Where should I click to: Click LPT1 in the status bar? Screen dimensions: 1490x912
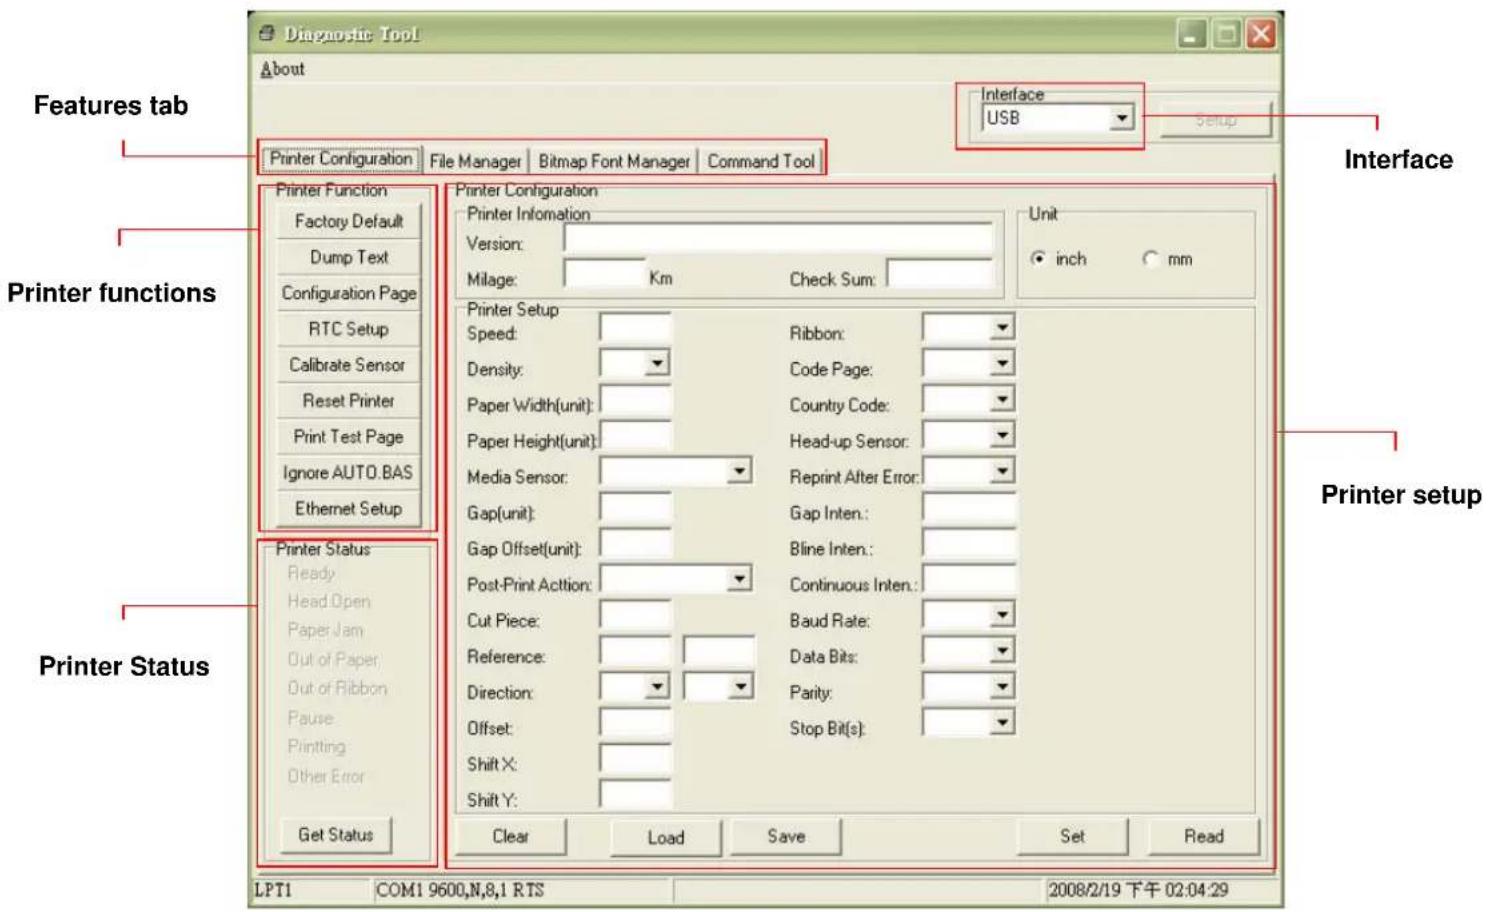coord(273,890)
